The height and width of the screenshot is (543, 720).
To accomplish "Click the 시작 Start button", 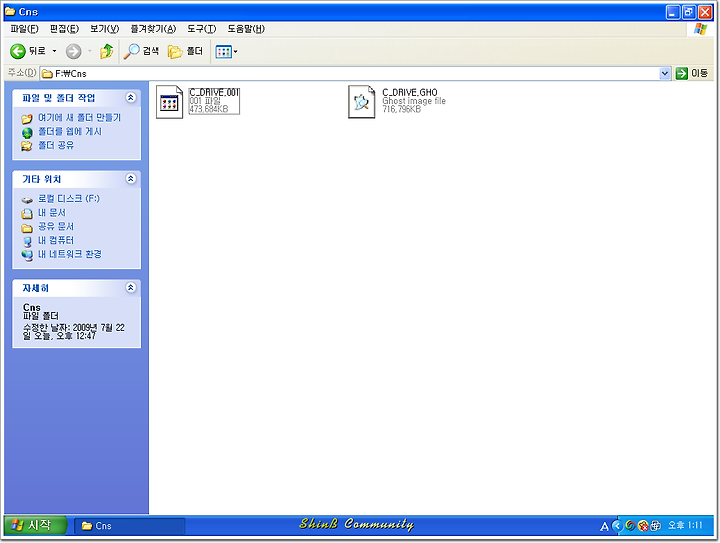I will (35, 525).
